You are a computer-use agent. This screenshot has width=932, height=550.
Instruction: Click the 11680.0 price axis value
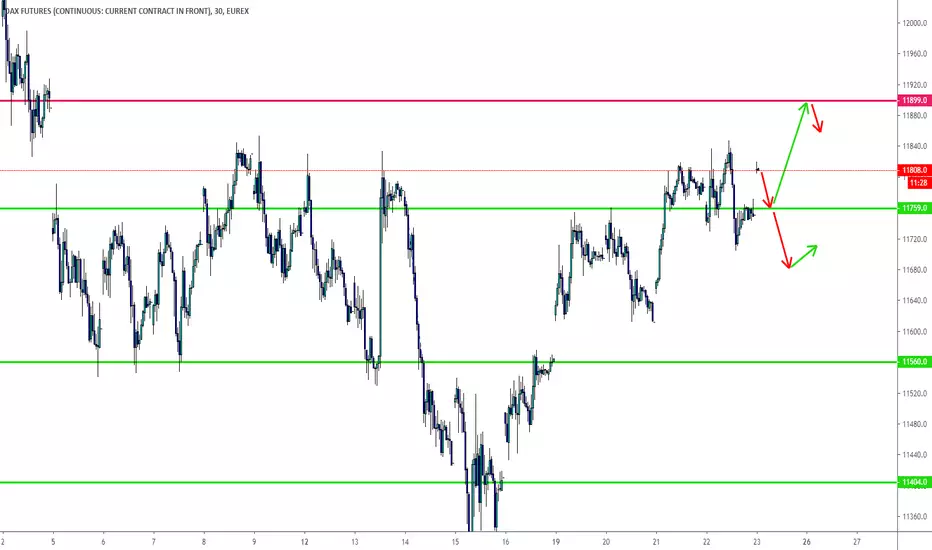click(x=915, y=270)
